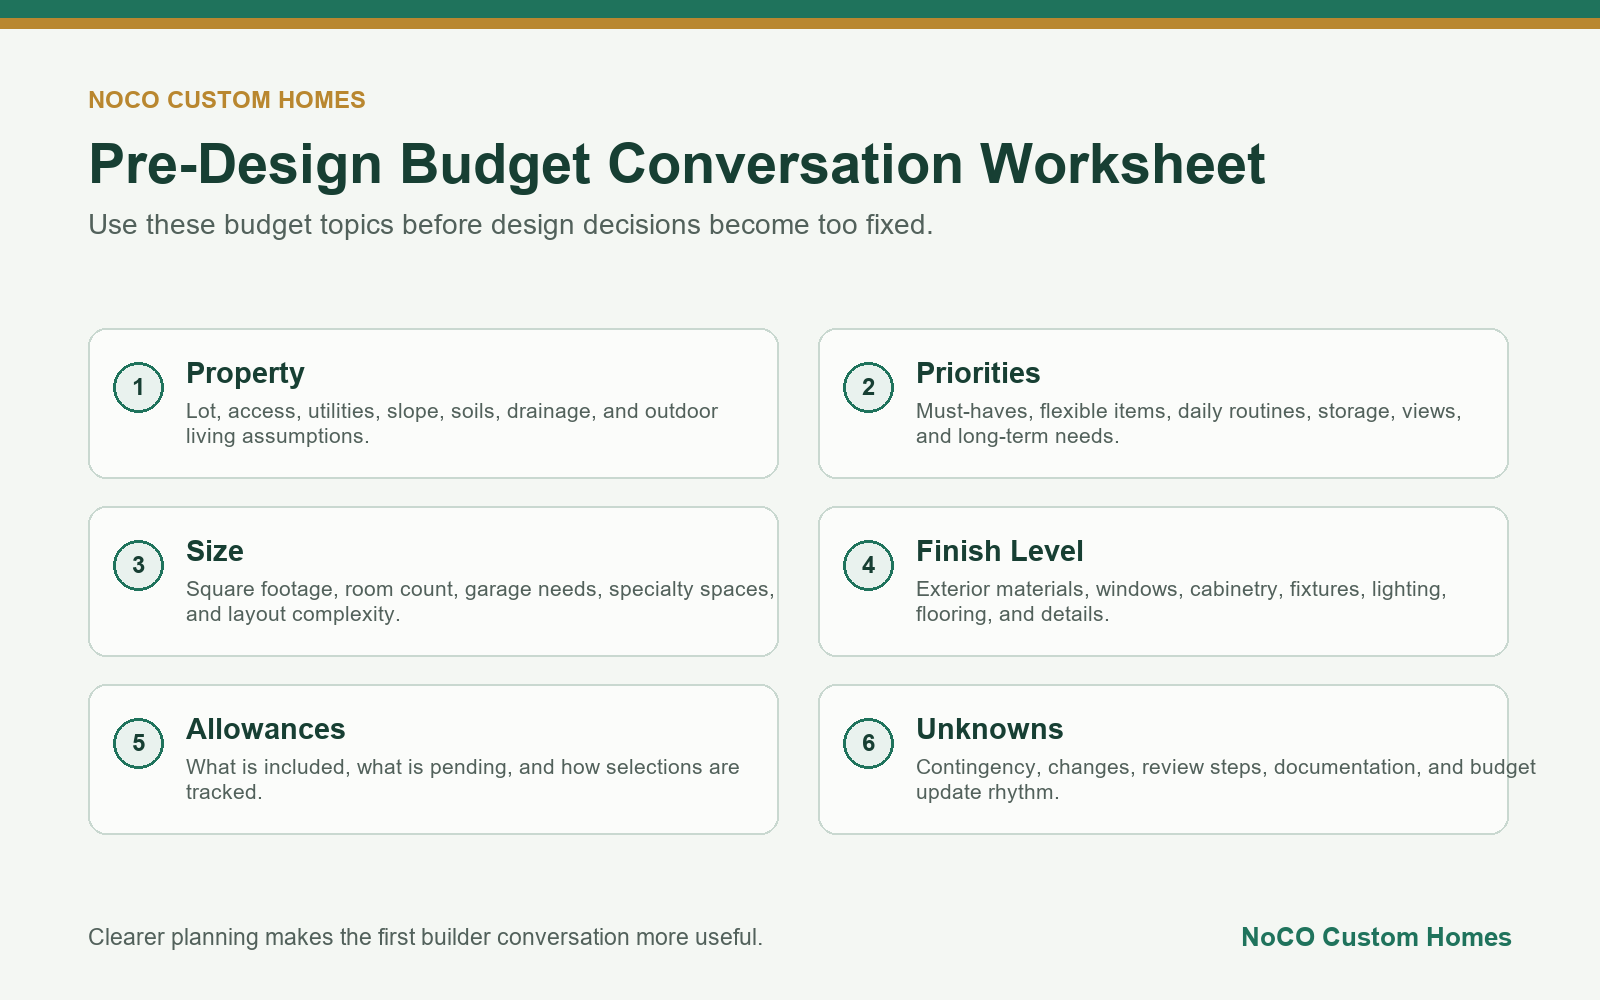Screen dimensions: 1600x1000
Task: Select the Unknowns heading
Action: 990,729
